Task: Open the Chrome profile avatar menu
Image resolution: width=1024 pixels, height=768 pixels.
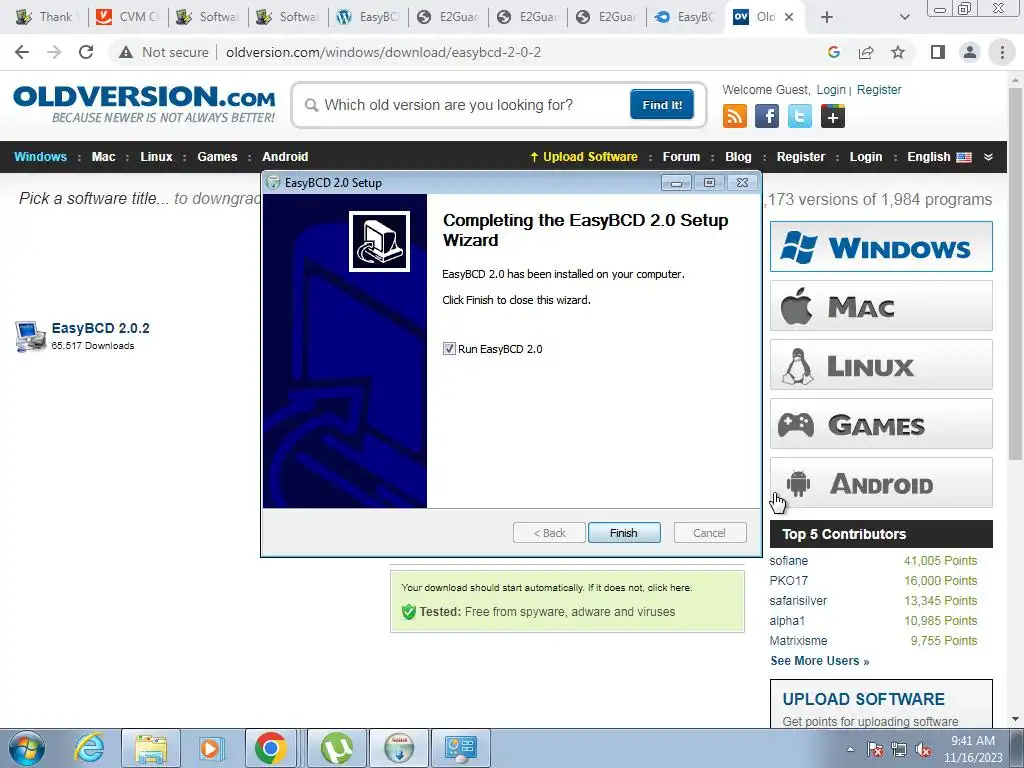Action: coord(970,52)
